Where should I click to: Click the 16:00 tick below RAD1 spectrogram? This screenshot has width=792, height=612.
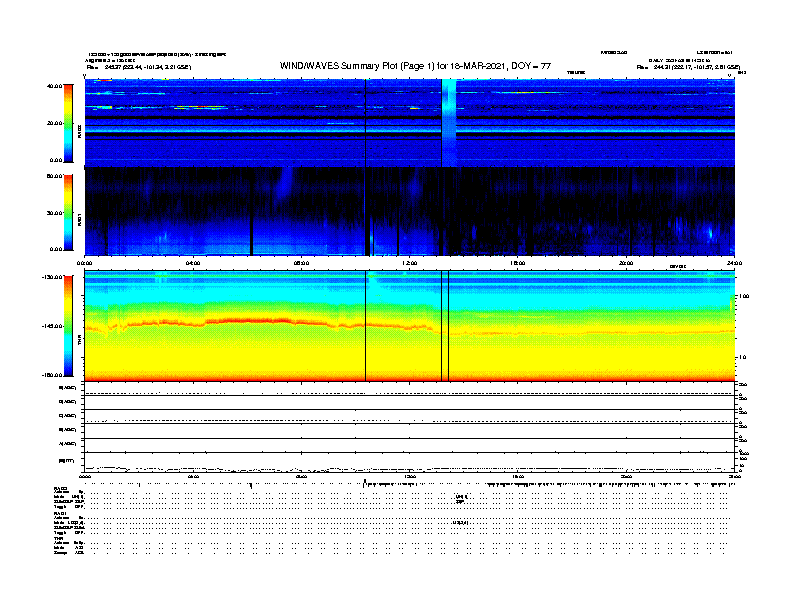pyautogui.click(x=518, y=263)
